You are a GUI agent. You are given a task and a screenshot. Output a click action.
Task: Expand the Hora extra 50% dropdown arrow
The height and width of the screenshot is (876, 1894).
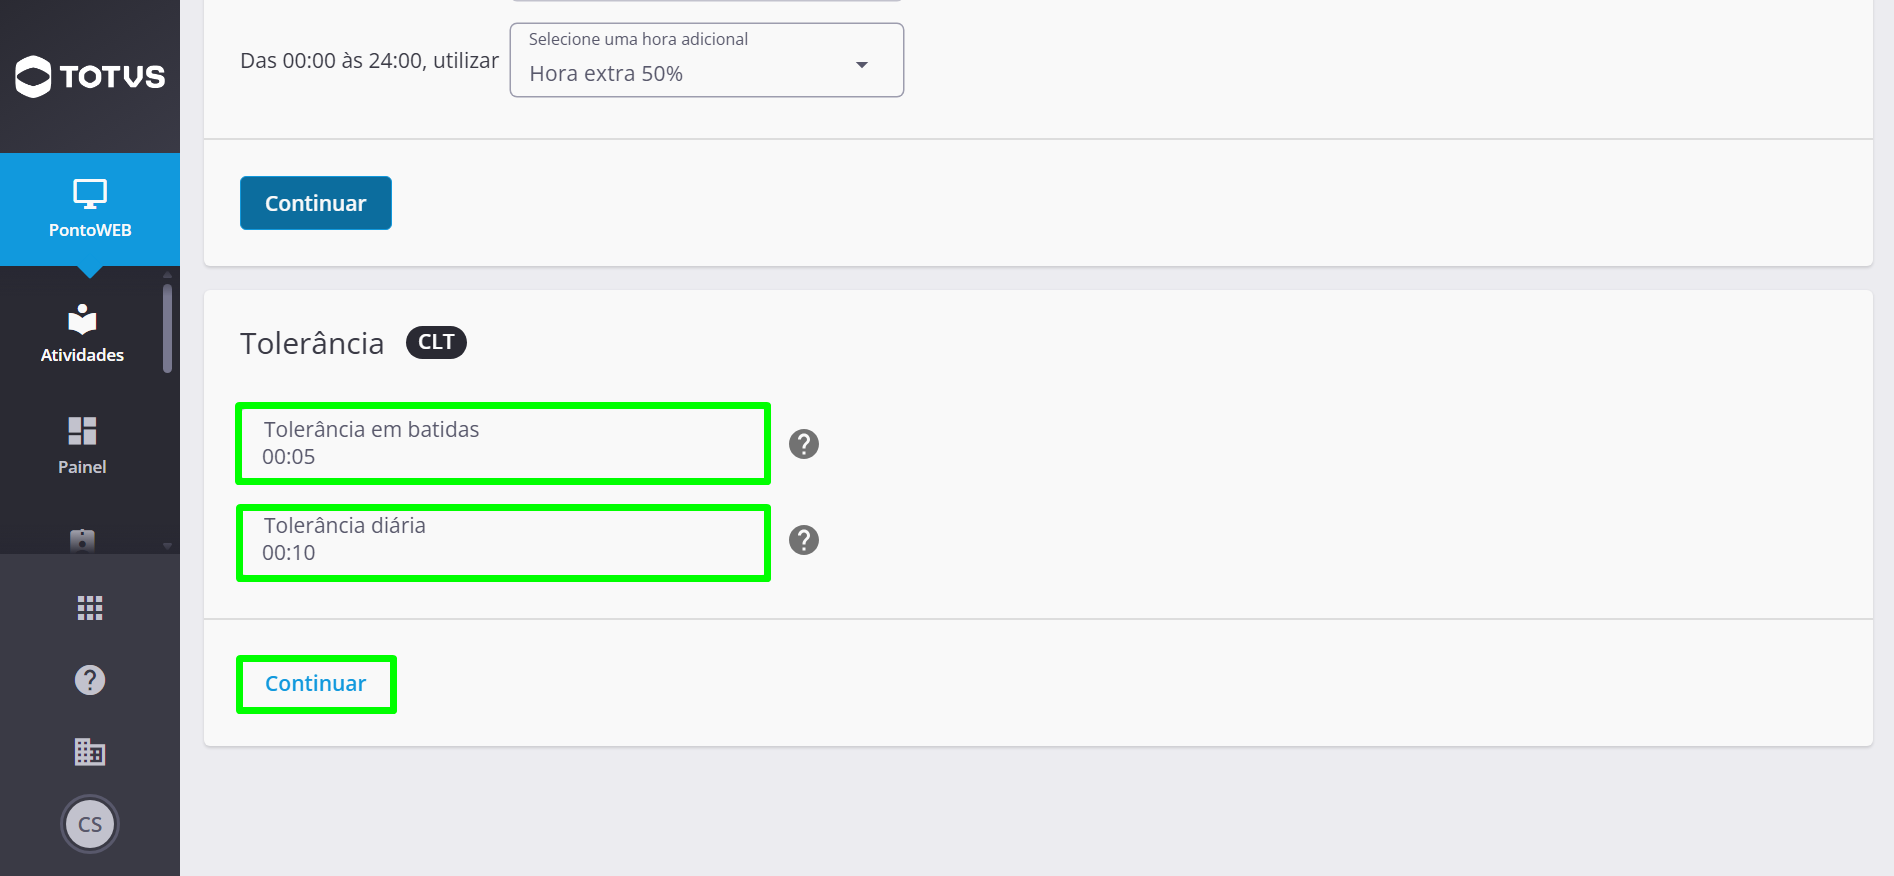862,65
